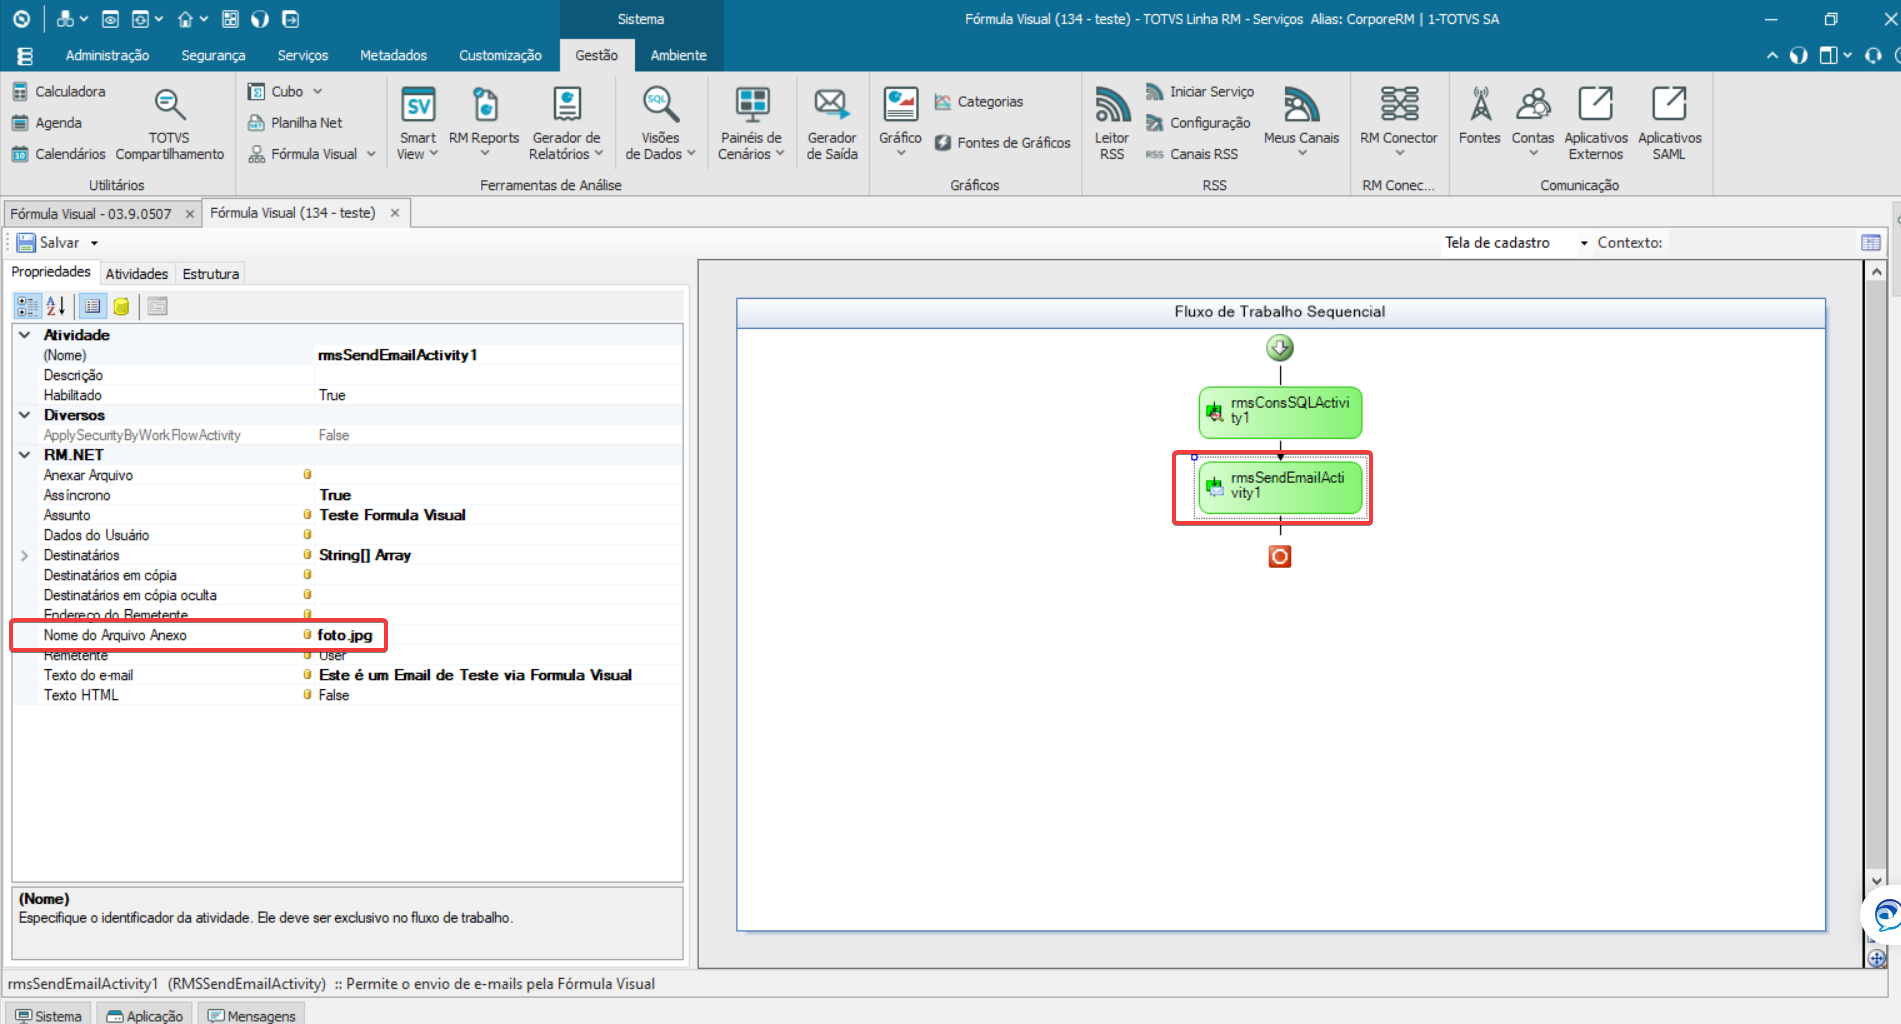Viewport: 1901px width, 1024px height.
Task: Select the rmsConsSQLActivity1 workflow node
Action: point(1280,412)
